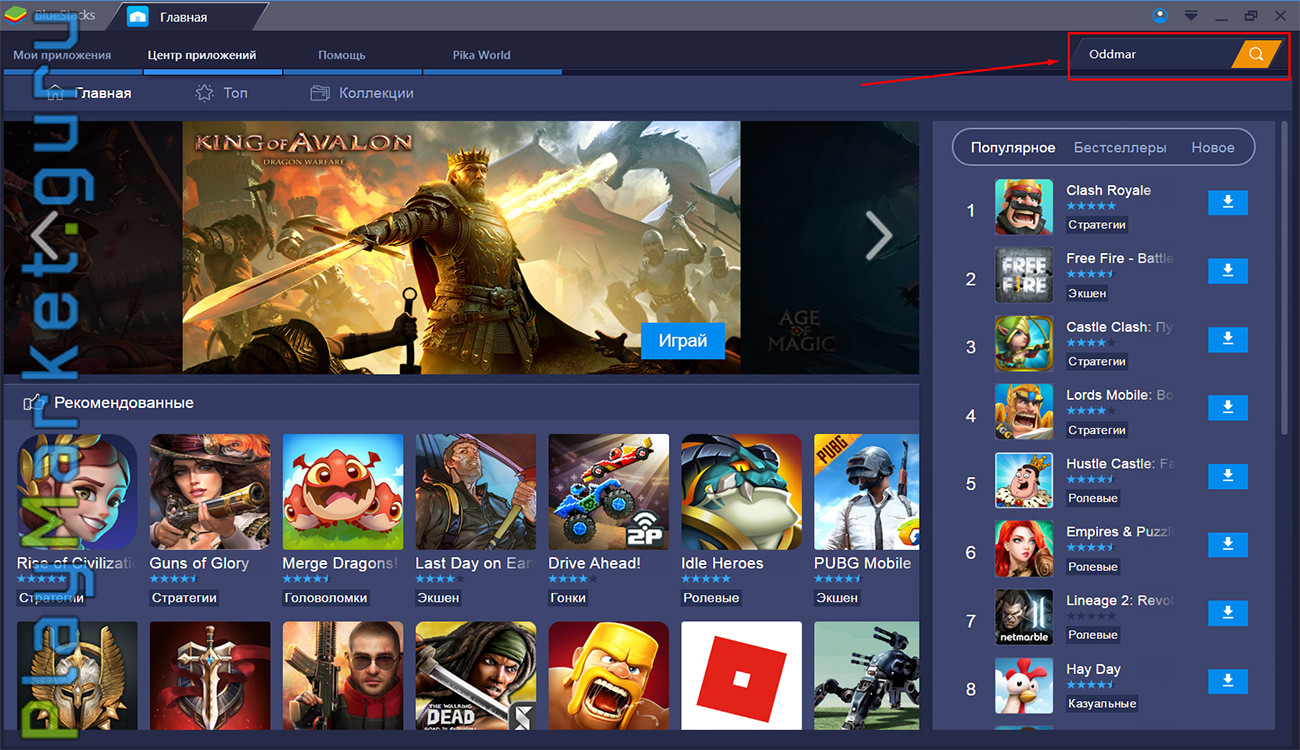Download Lineage 2 with its blue button
This screenshot has height=750, width=1300.
[x=1228, y=613]
